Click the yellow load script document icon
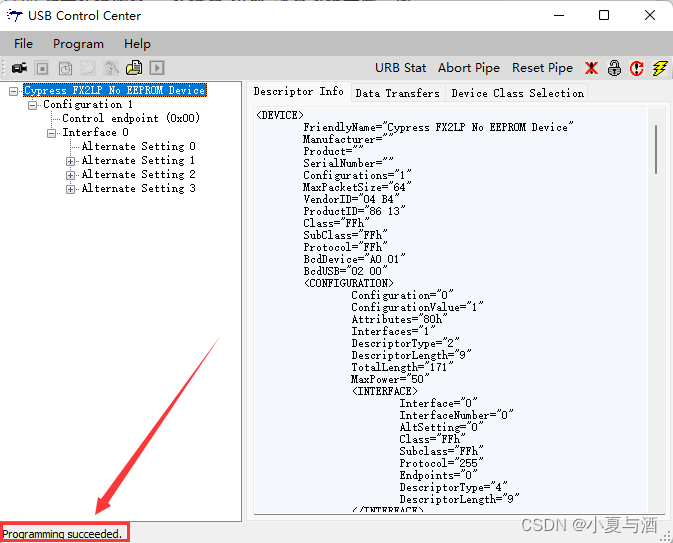 [134, 68]
